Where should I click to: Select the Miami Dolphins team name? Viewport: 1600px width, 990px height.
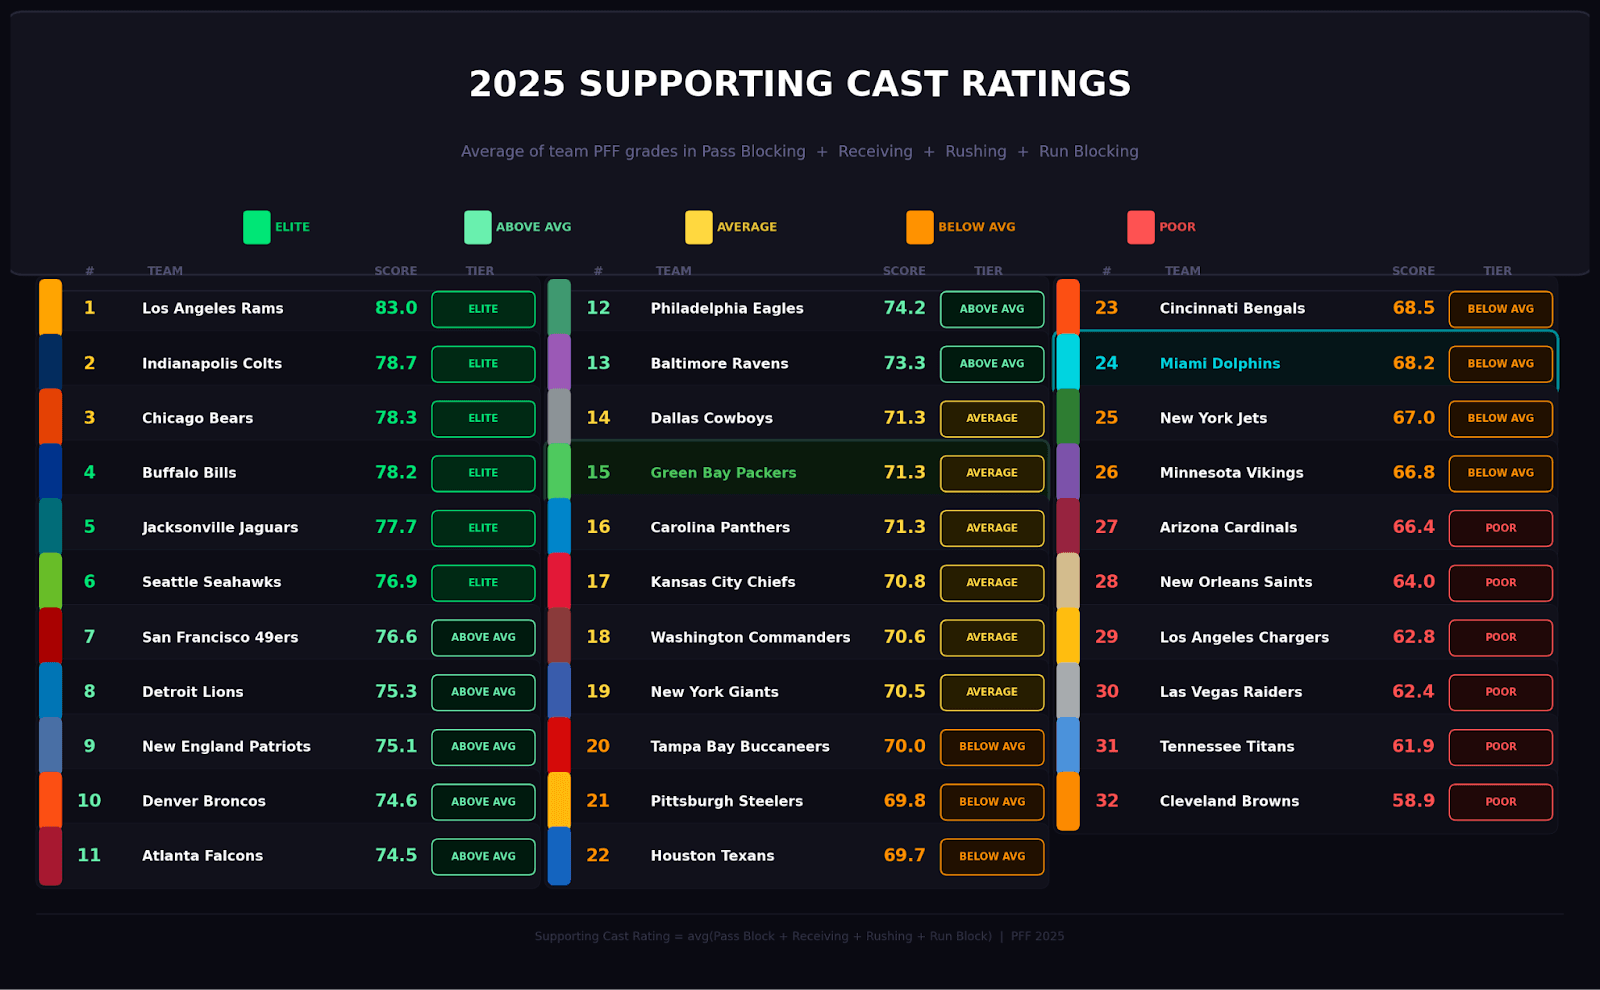tap(1219, 364)
